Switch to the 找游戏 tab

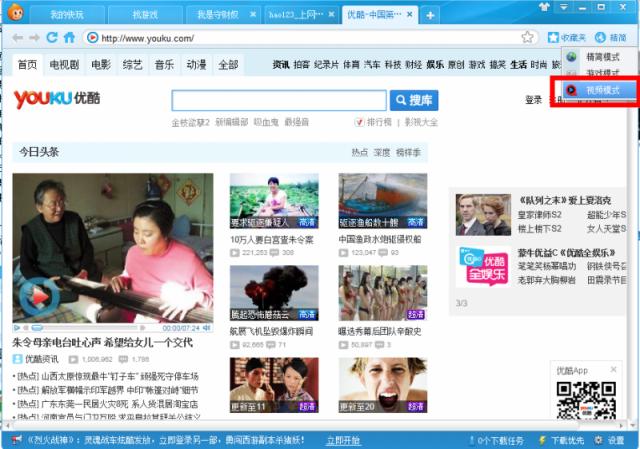[144, 15]
